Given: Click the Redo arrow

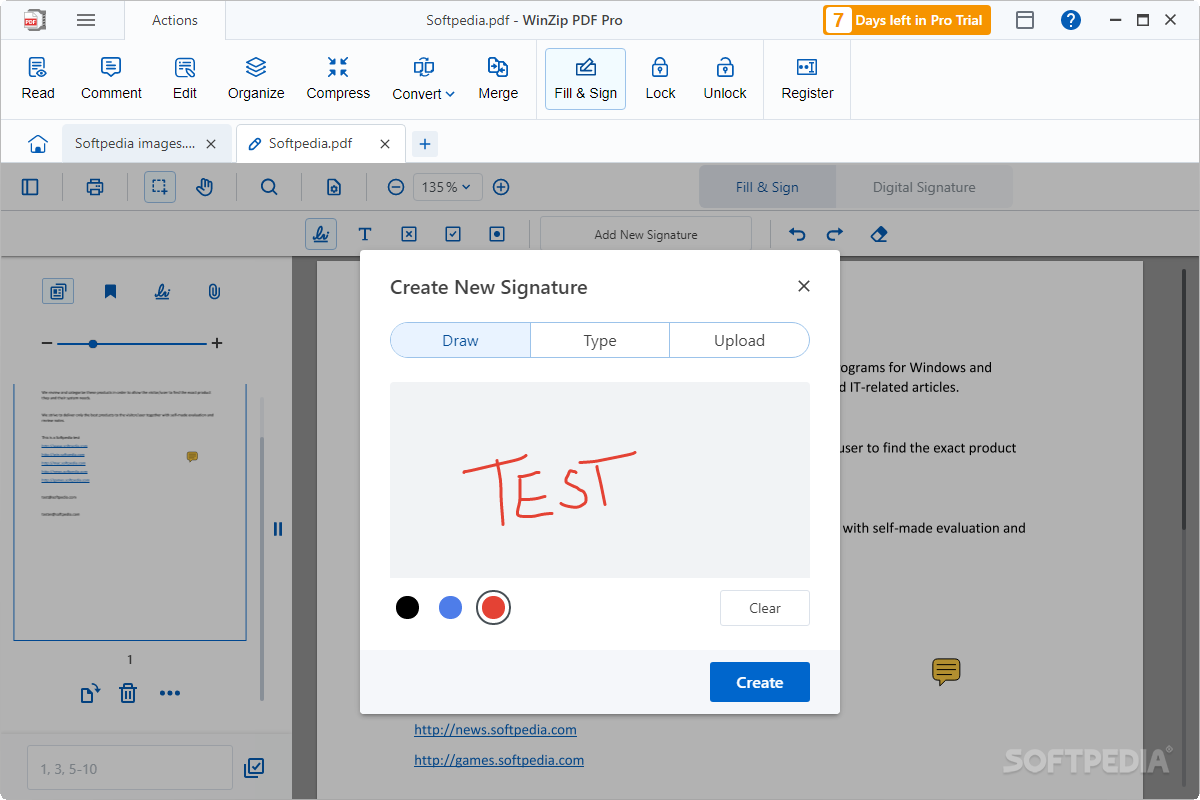Looking at the screenshot, I should pyautogui.click(x=835, y=234).
